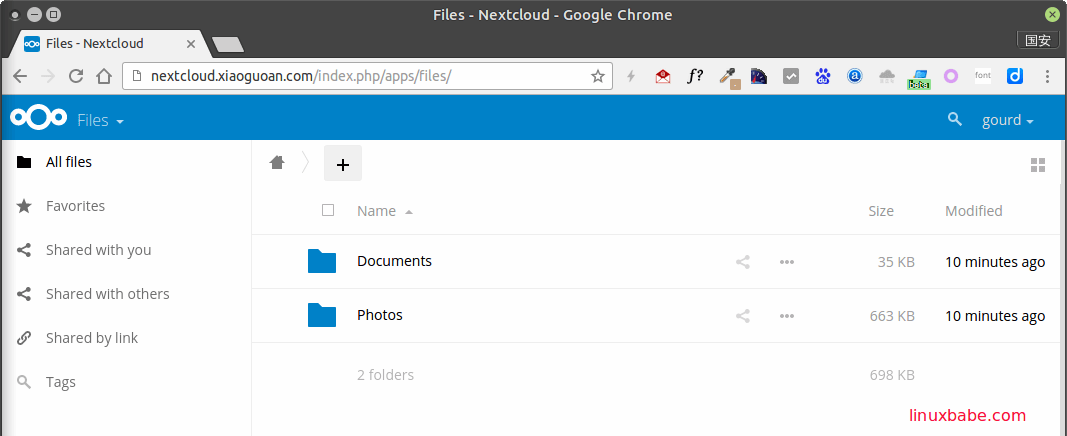Sort files by the Name column header
This screenshot has height=436, width=1067.
[x=377, y=211]
